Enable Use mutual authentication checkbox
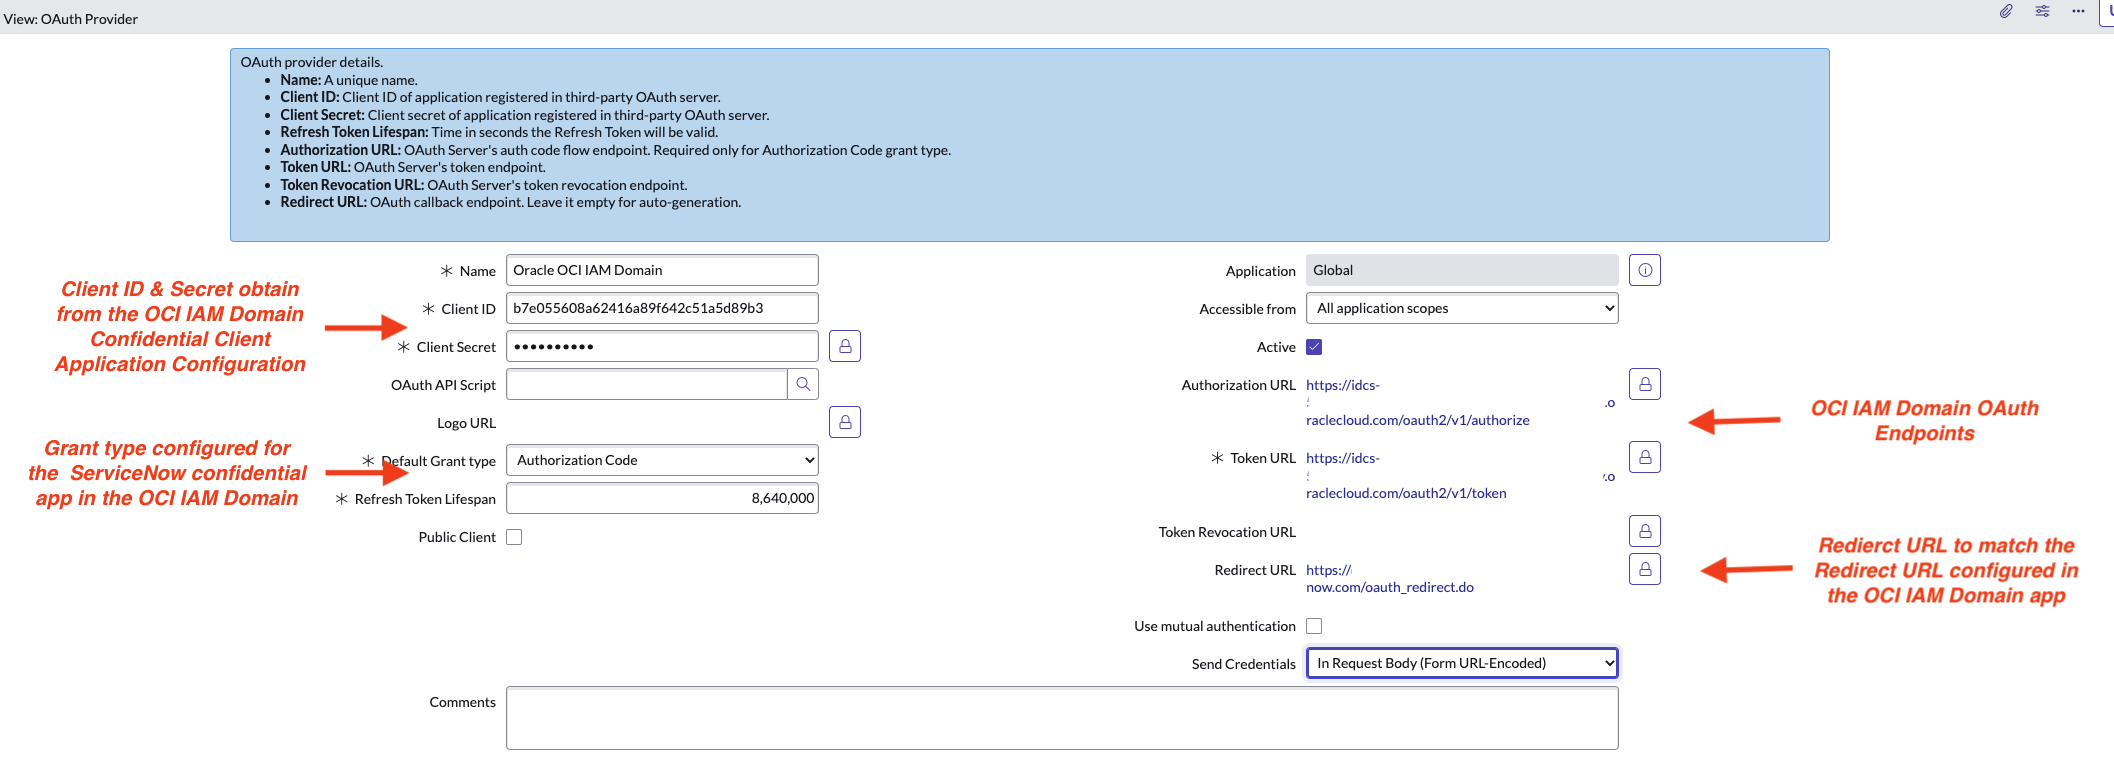This screenshot has height=769, width=2114. pyautogui.click(x=1314, y=626)
